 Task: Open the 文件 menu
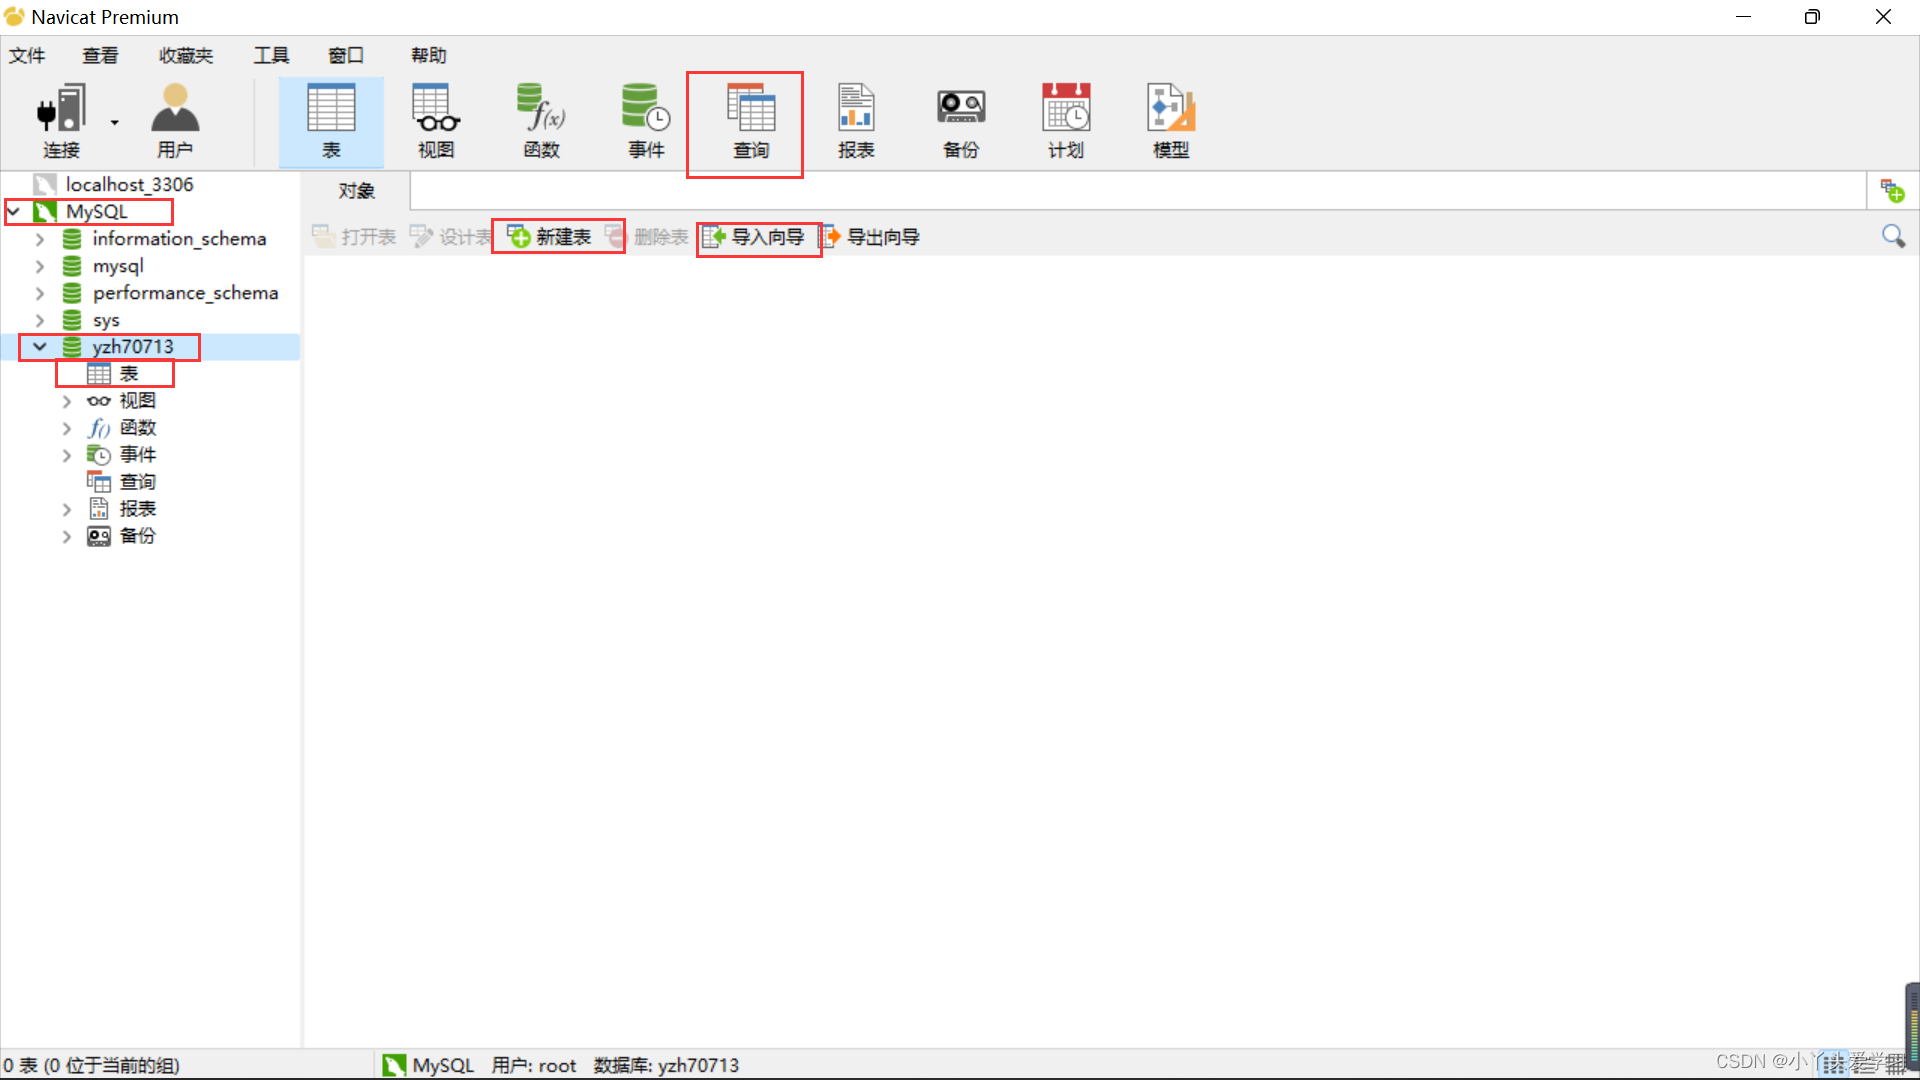coord(27,55)
